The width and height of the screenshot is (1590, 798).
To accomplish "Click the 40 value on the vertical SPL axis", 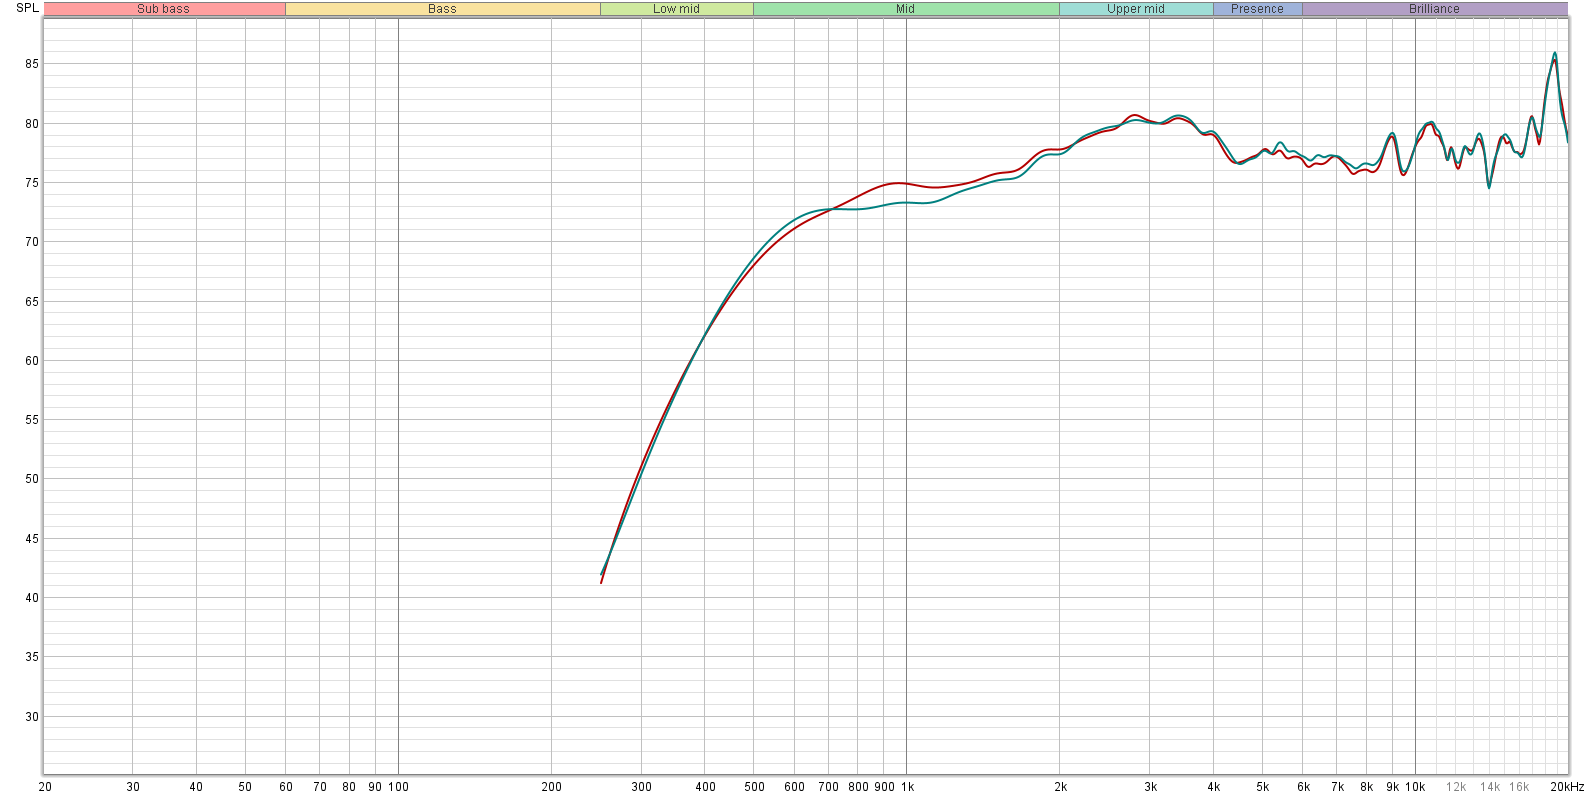I will pos(32,598).
